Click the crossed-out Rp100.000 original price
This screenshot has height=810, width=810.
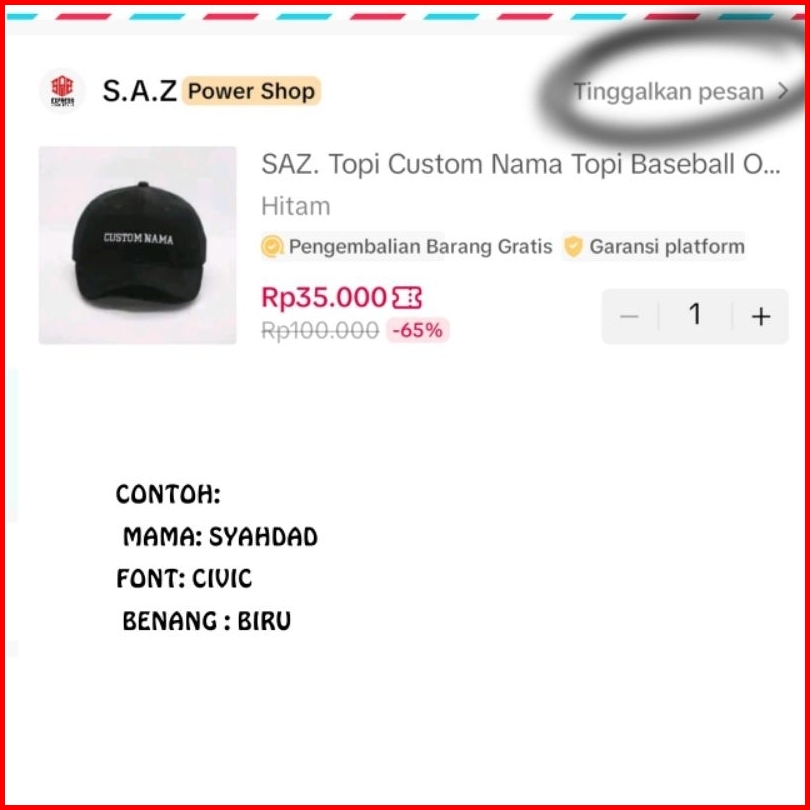pyautogui.click(x=320, y=331)
